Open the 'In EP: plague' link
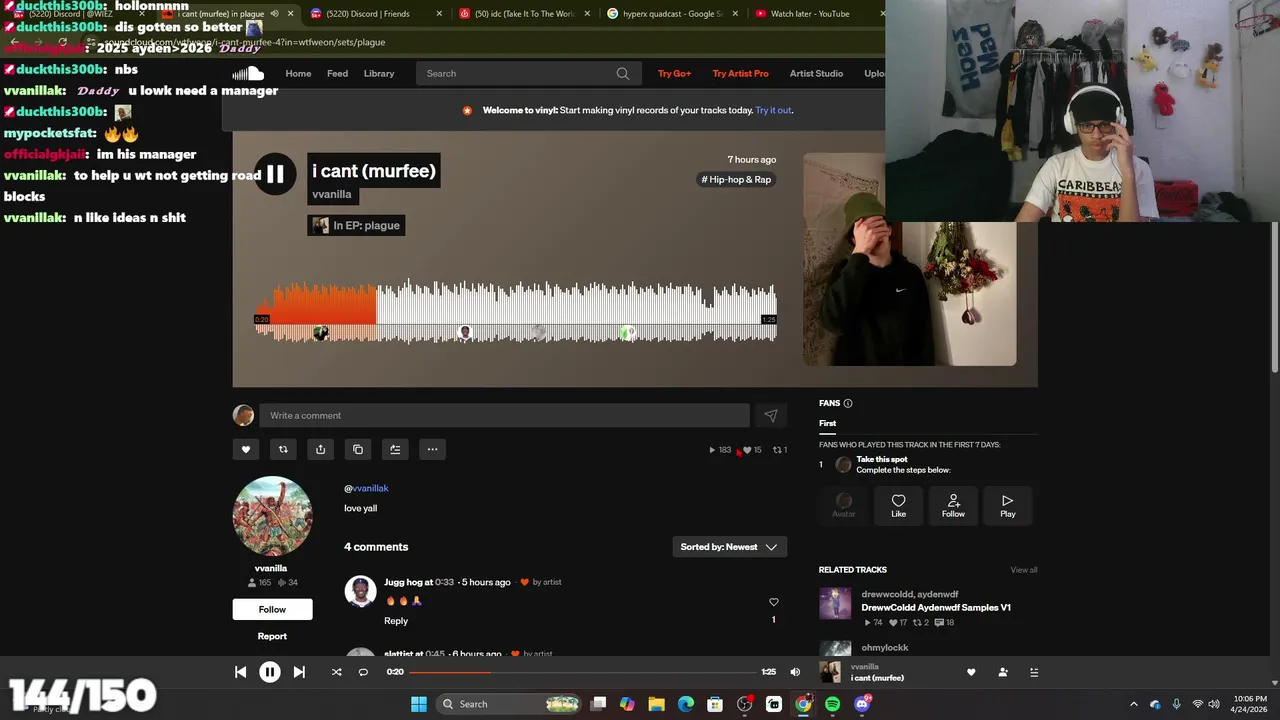 pyautogui.click(x=356, y=225)
